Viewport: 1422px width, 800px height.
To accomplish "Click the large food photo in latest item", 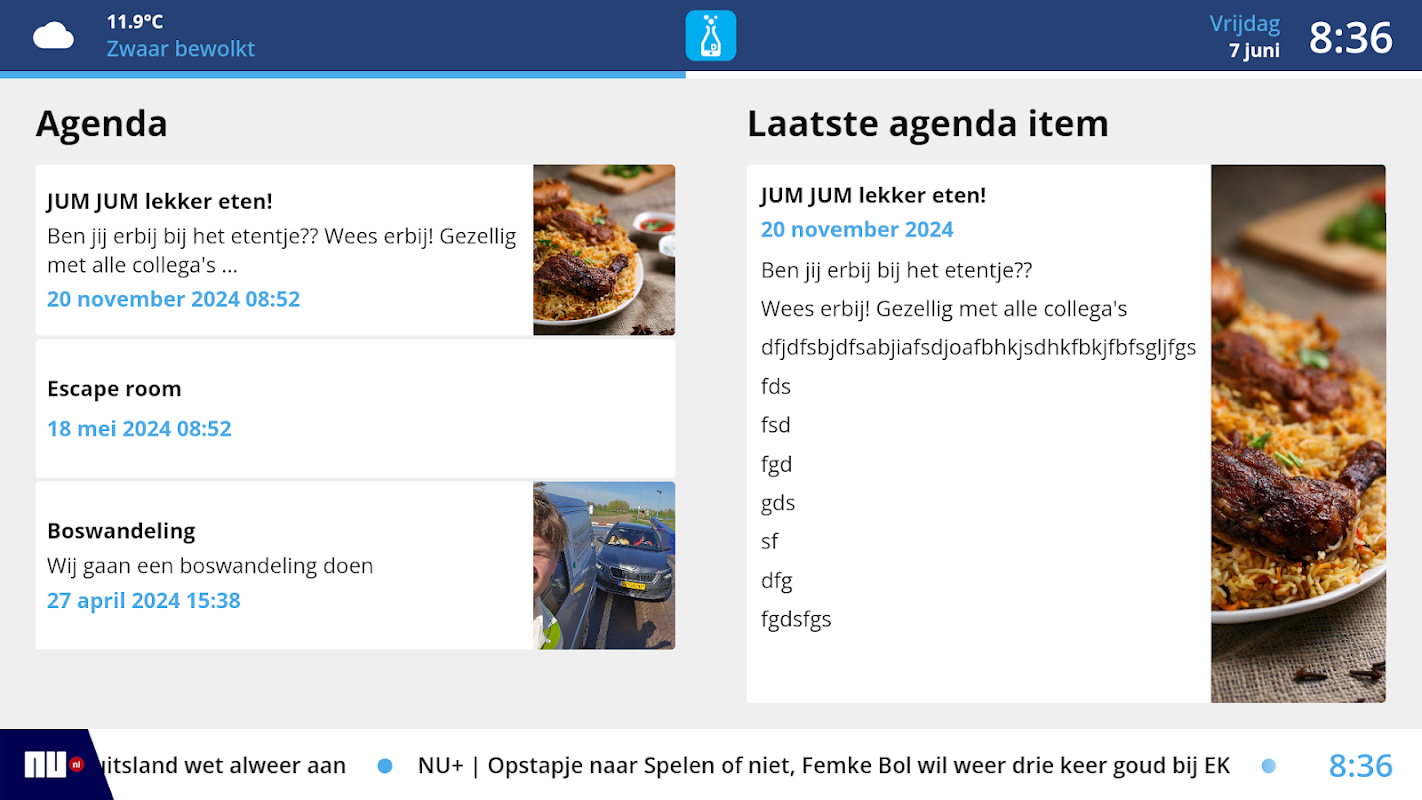I will (x=1298, y=434).
